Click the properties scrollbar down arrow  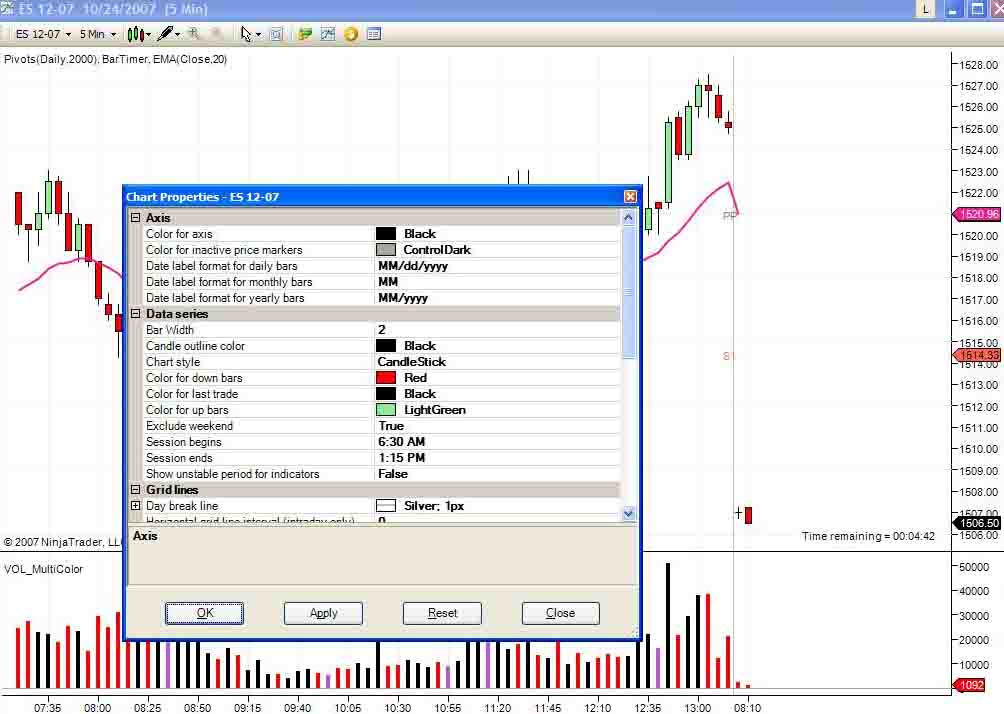(x=628, y=513)
